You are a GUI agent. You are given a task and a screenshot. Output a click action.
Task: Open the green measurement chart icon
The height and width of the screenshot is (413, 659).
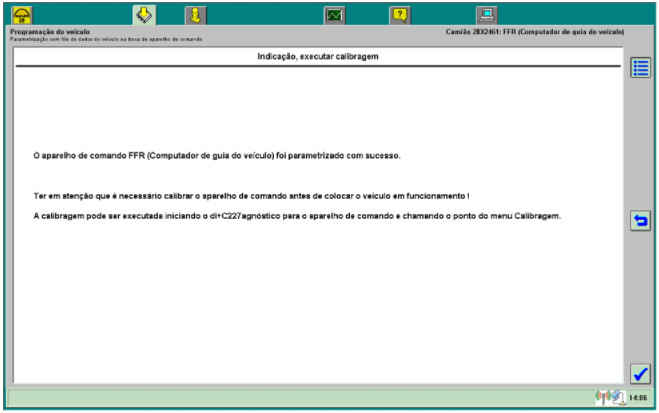click(334, 14)
